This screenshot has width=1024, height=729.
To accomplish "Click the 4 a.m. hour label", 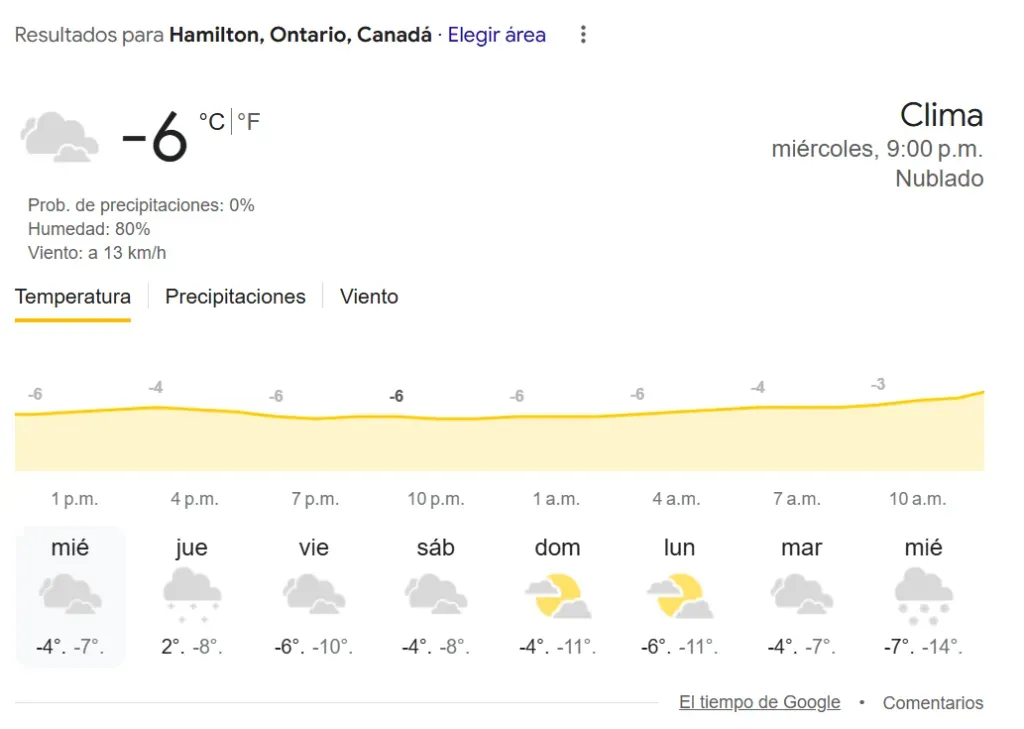I will [678, 499].
